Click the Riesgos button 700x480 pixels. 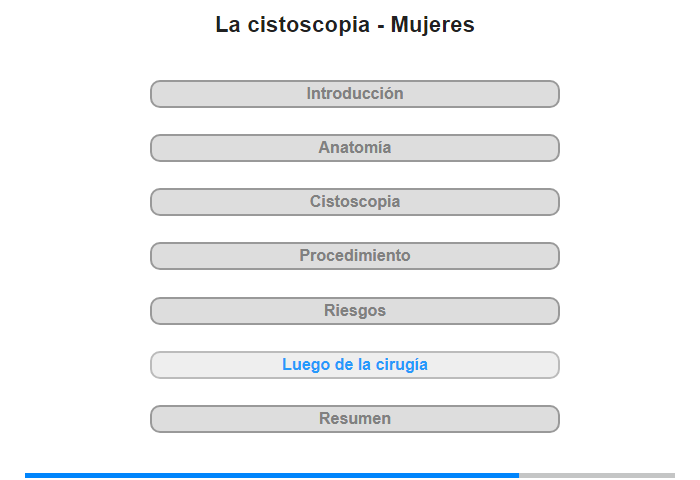click(354, 311)
